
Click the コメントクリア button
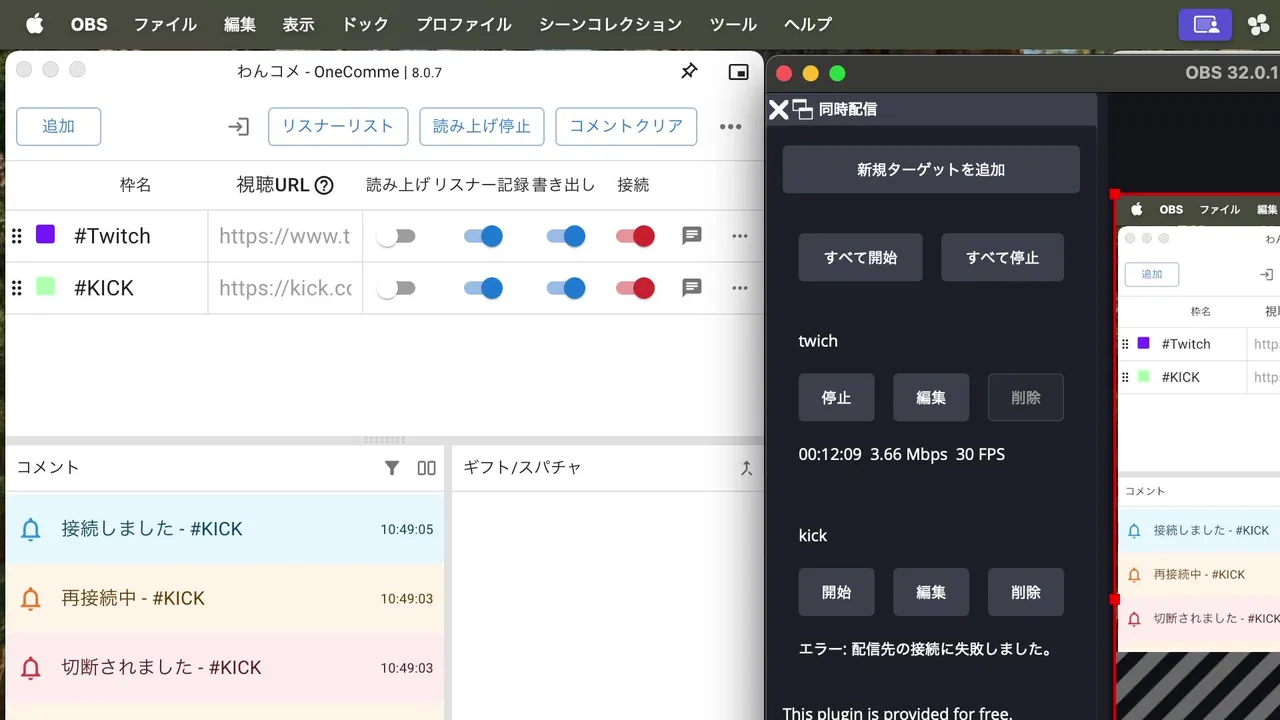click(x=626, y=127)
